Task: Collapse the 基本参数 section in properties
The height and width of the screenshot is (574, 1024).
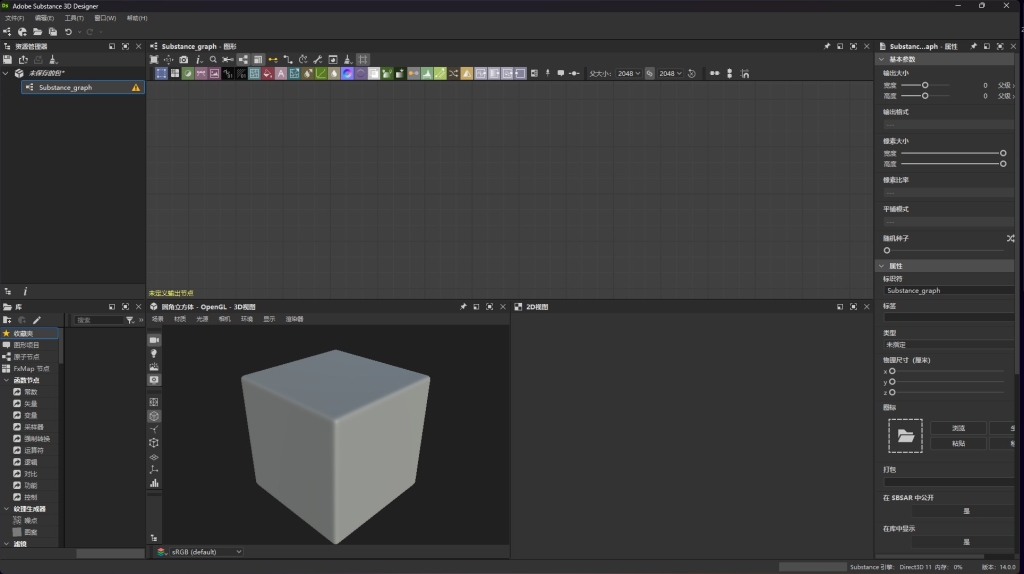Action: [x=882, y=59]
